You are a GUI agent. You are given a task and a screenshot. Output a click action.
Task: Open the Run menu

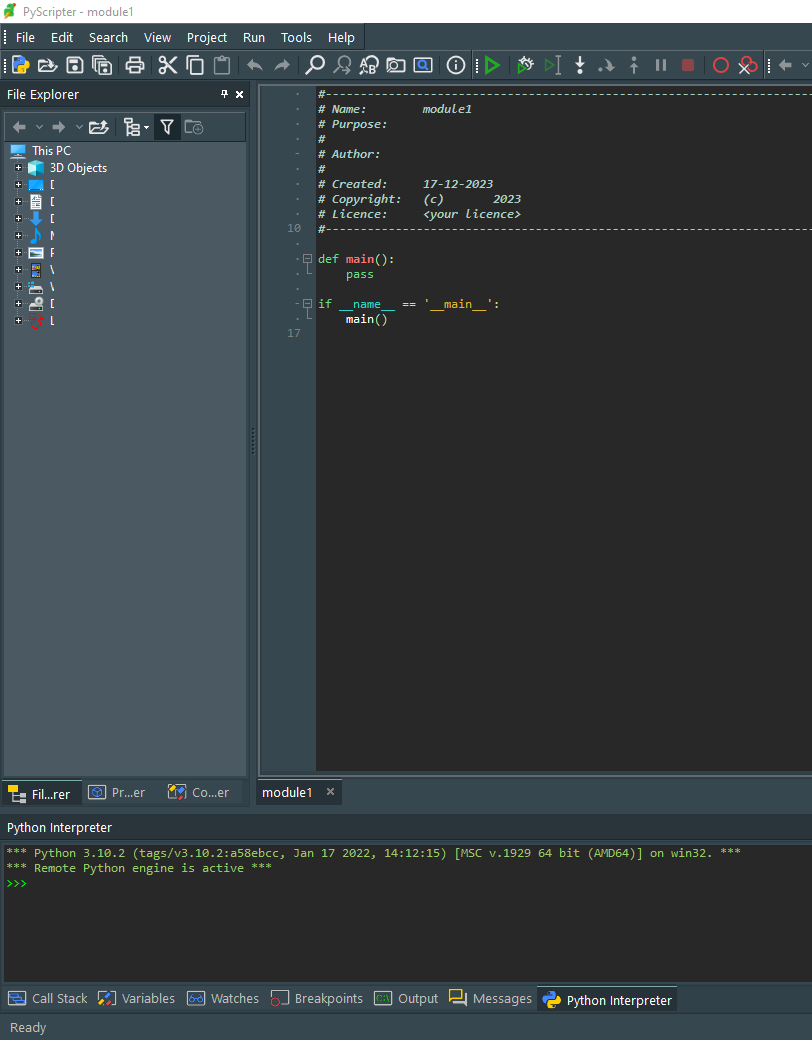tap(254, 37)
